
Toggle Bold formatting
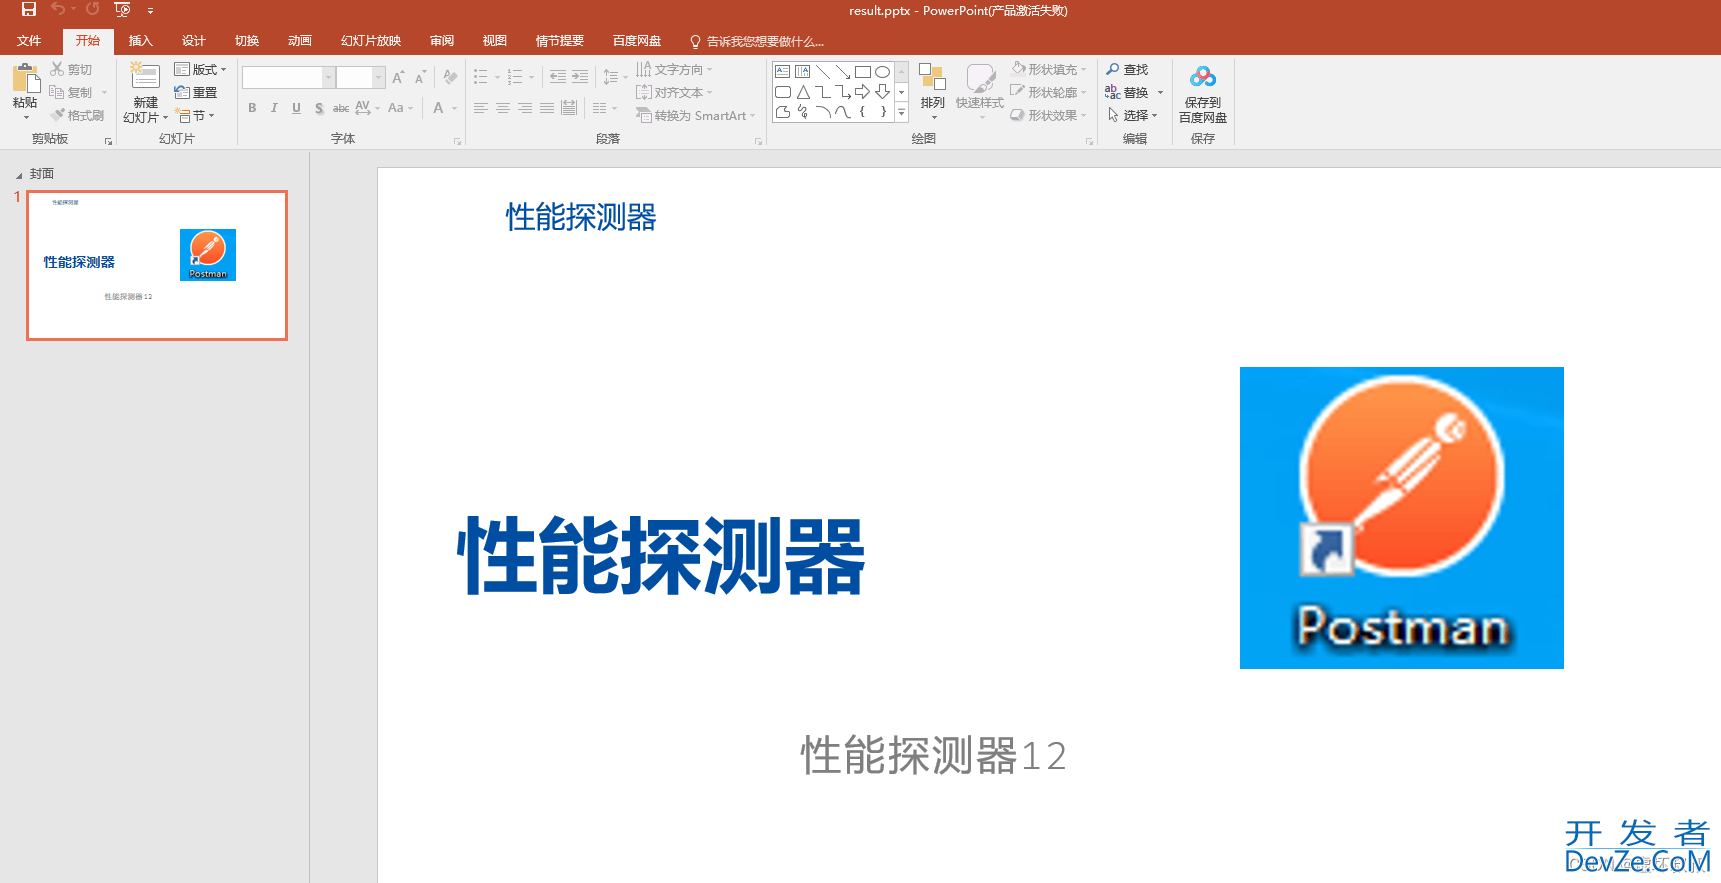pyautogui.click(x=252, y=108)
